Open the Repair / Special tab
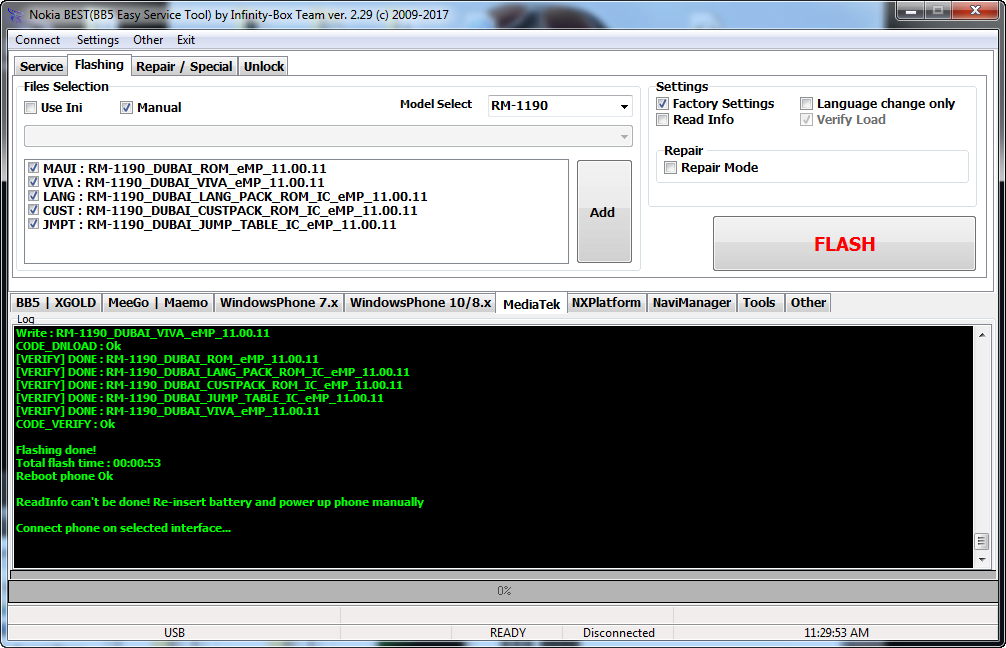This screenshot has height=648, width=1006. tap(184, 67)
